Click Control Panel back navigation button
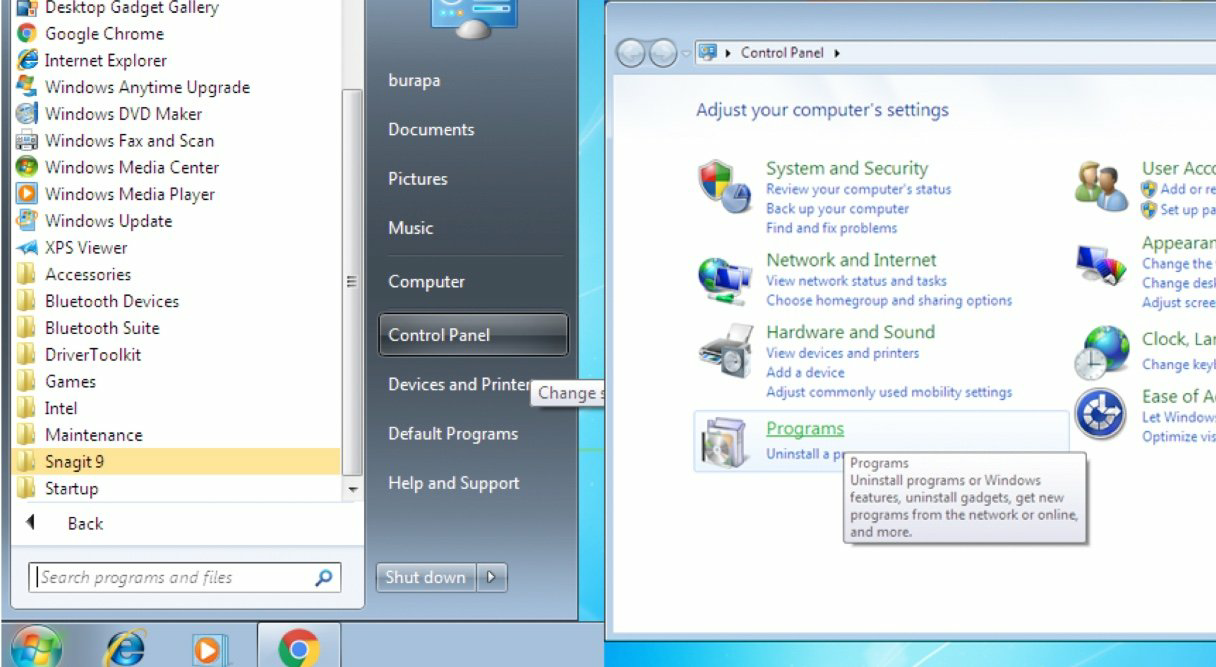1216x667 pixels. point(630,53)
